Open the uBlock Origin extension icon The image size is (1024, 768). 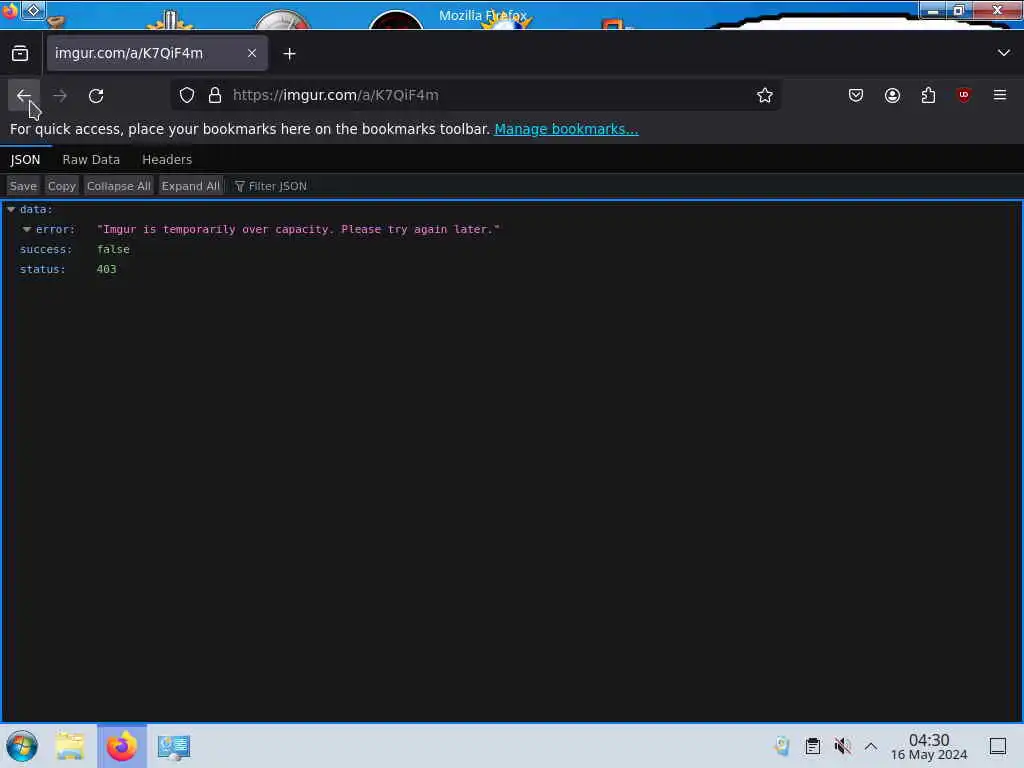964,95
